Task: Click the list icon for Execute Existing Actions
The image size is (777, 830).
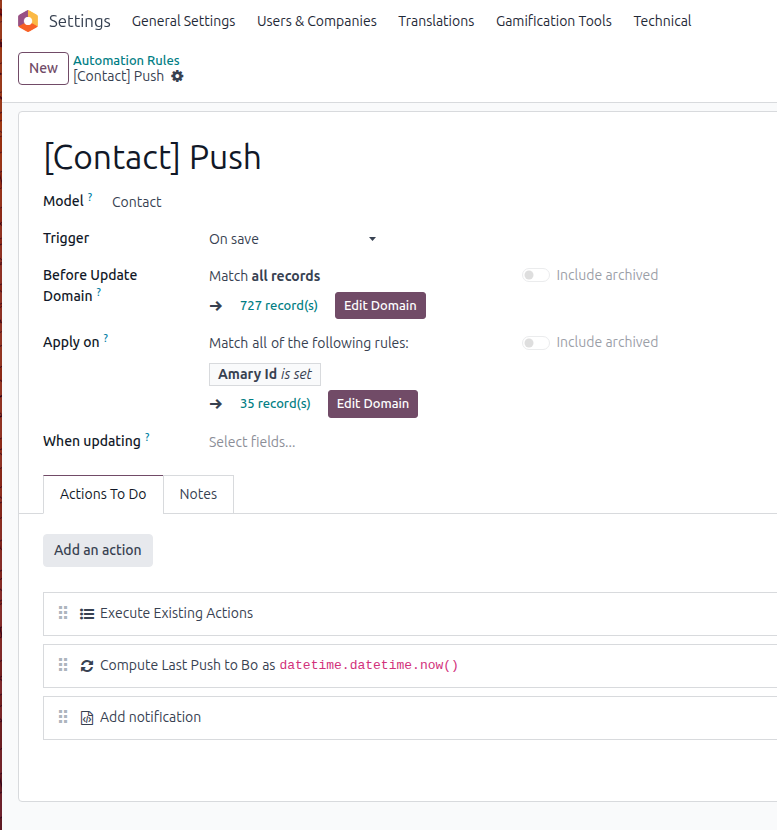Action: [x=87, y=614]
